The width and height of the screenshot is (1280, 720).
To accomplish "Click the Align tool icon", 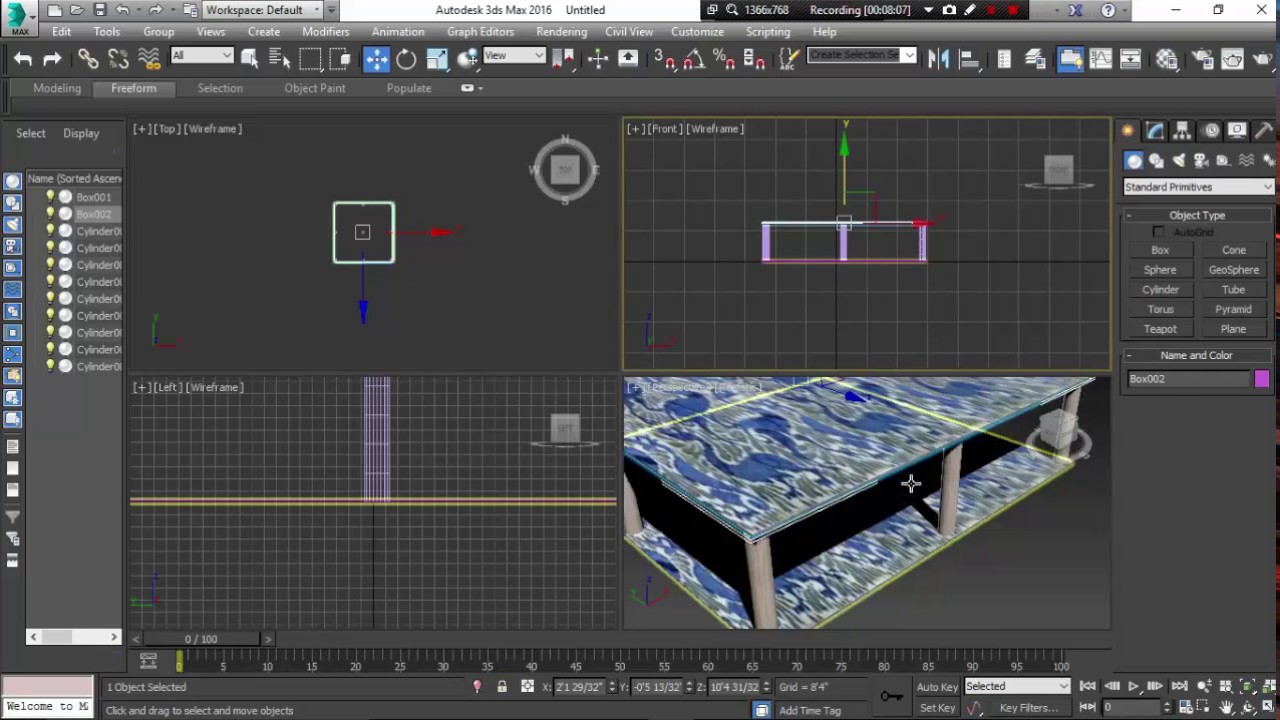I will coord(968,59).
